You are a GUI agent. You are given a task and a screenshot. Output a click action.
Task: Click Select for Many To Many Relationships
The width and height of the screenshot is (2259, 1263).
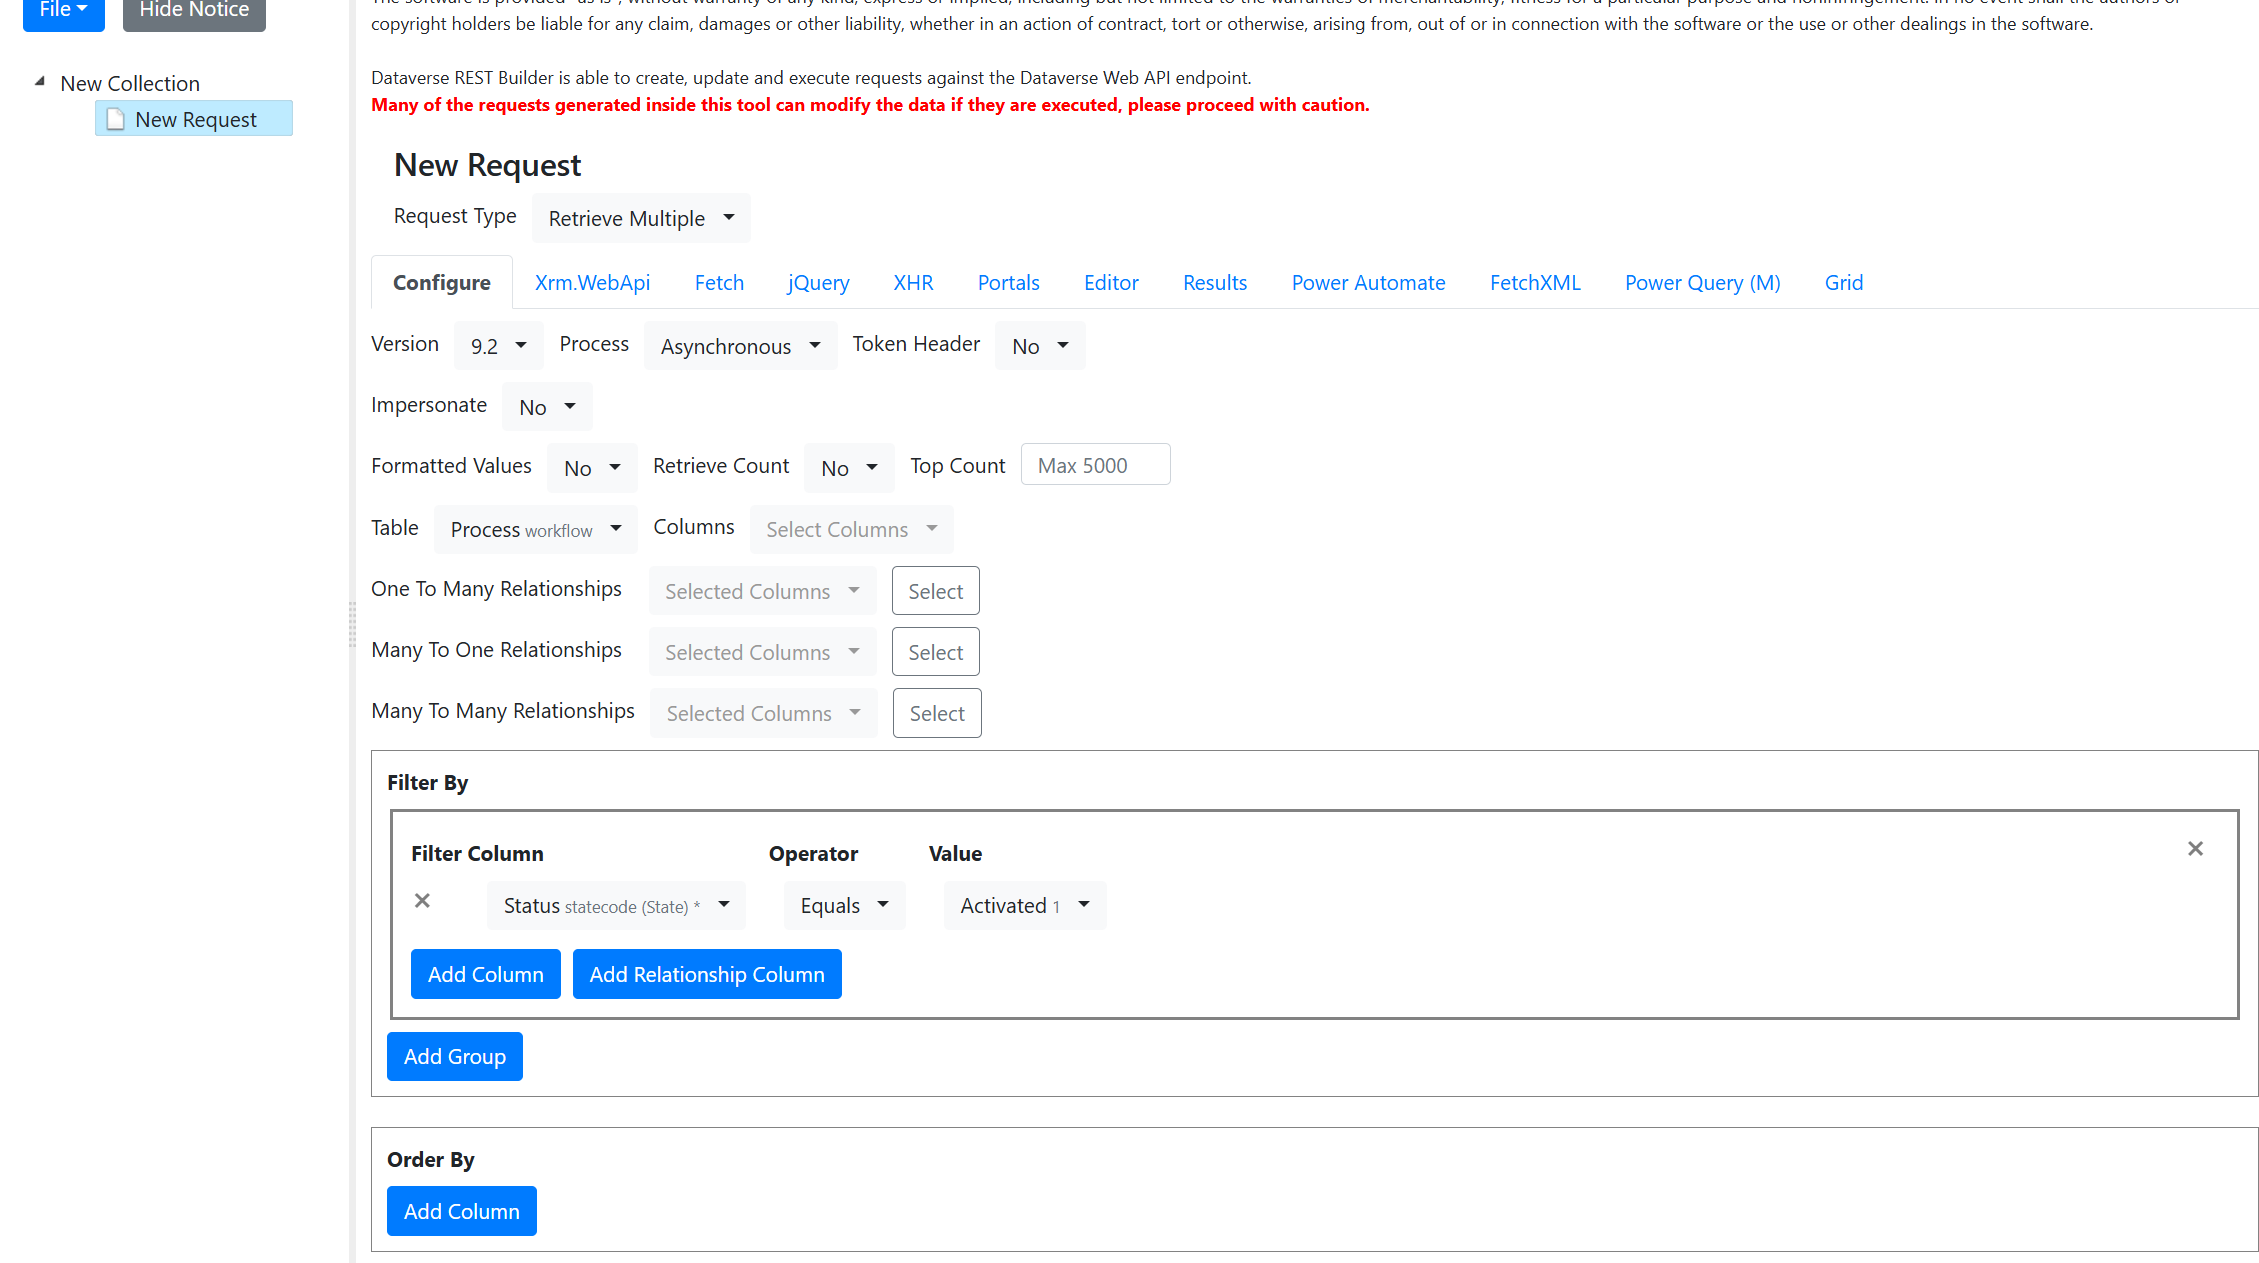pyautogui.click(x=937, y=713)
